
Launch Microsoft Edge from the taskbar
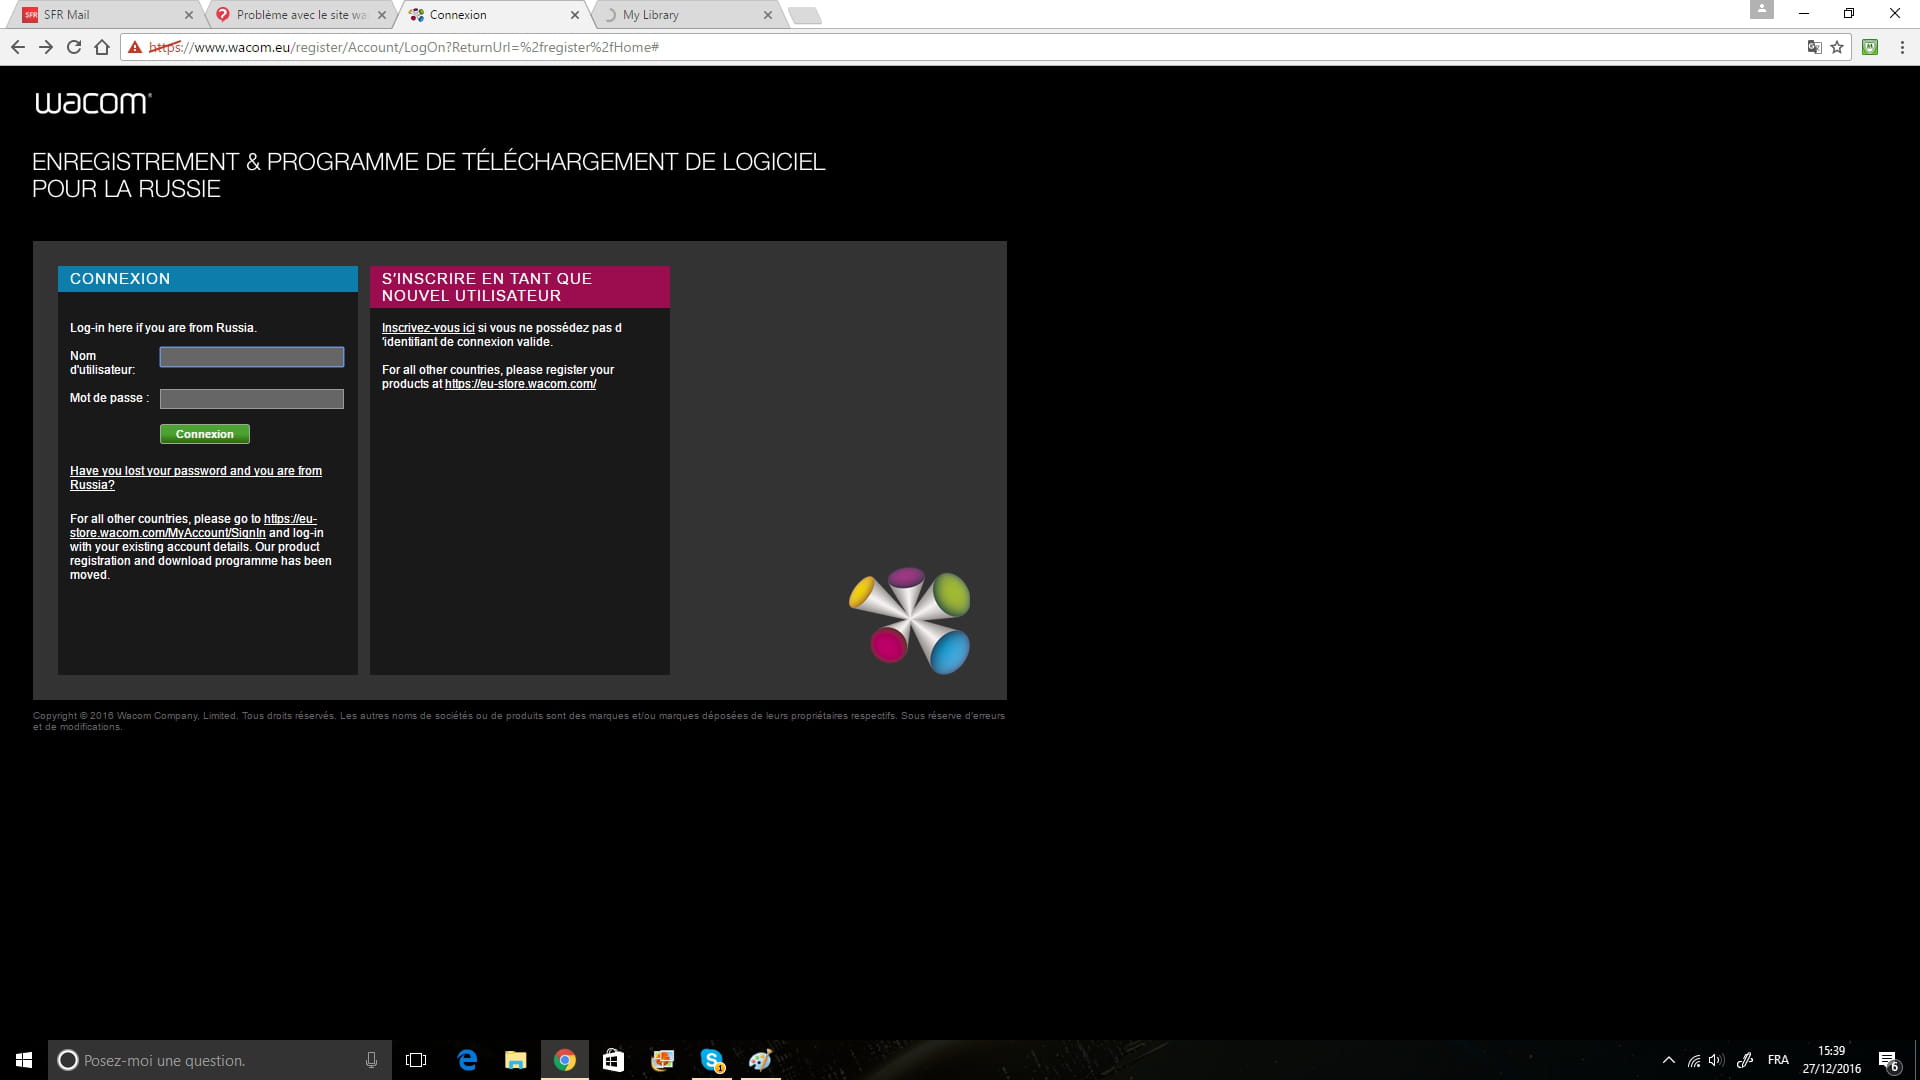point(467,1060)
